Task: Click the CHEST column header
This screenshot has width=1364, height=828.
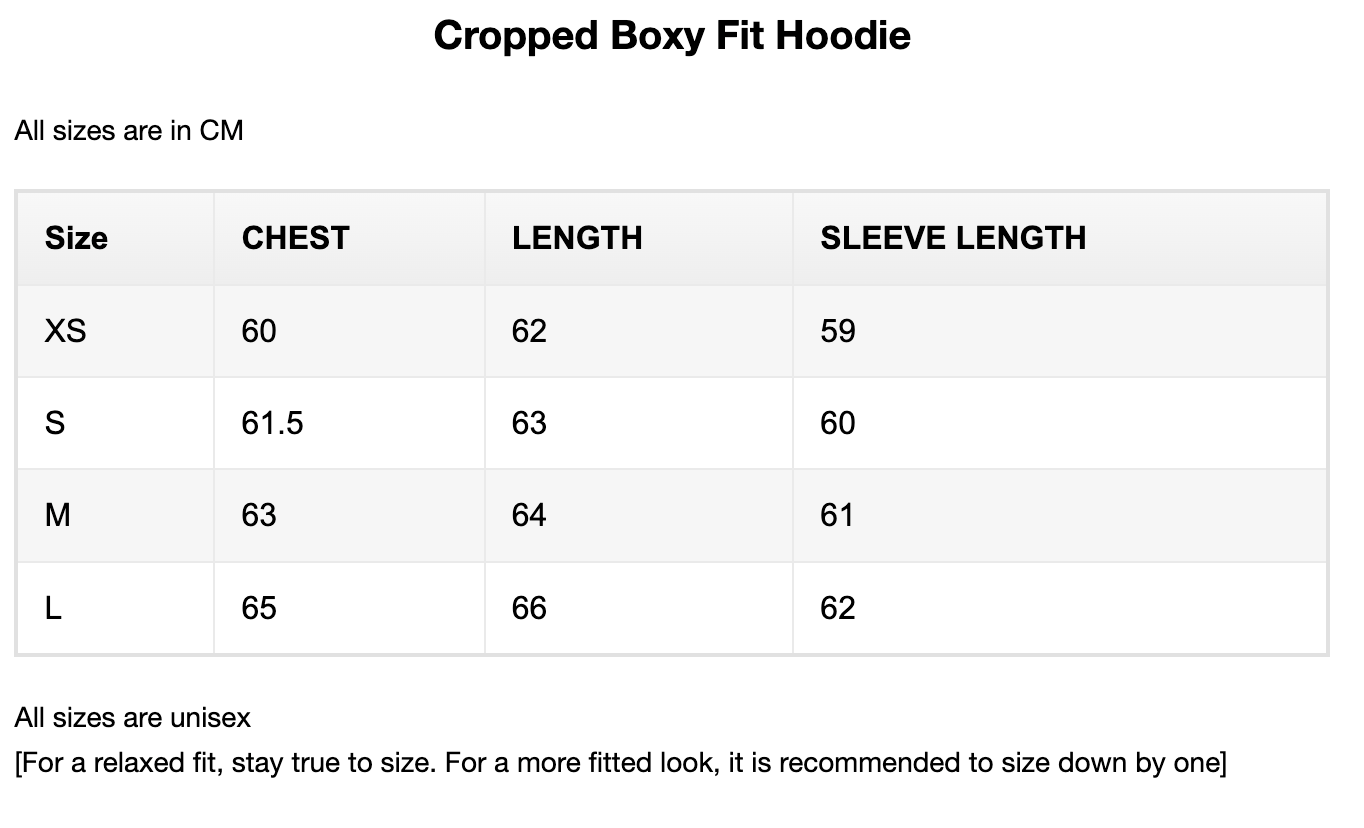Action: (296, 238)
